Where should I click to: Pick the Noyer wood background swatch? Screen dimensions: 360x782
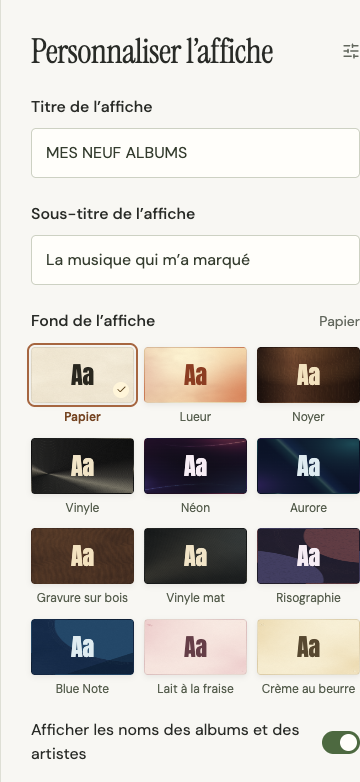tap(308, 375)
